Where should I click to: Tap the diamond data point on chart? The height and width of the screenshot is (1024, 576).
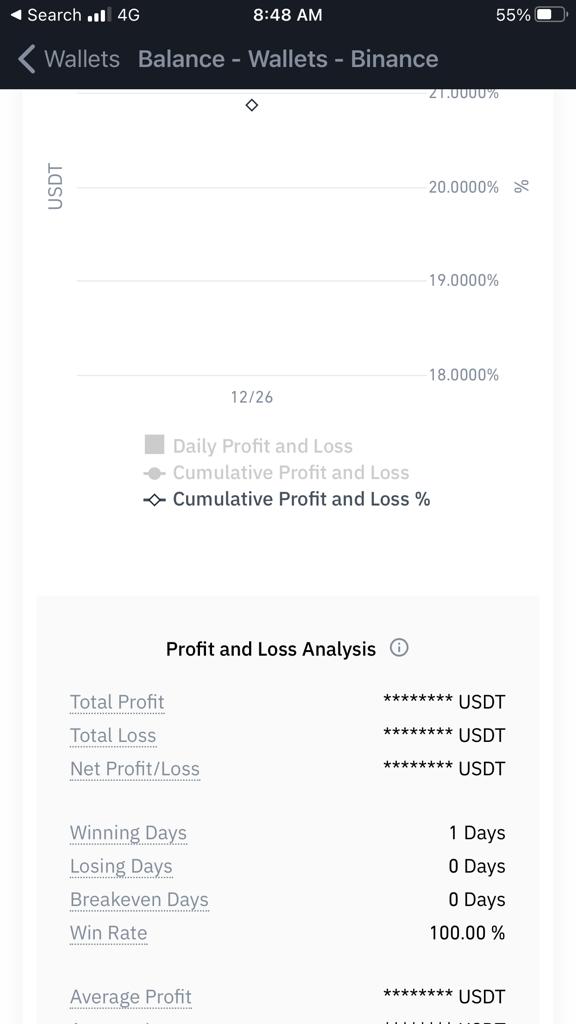[252, 105]
